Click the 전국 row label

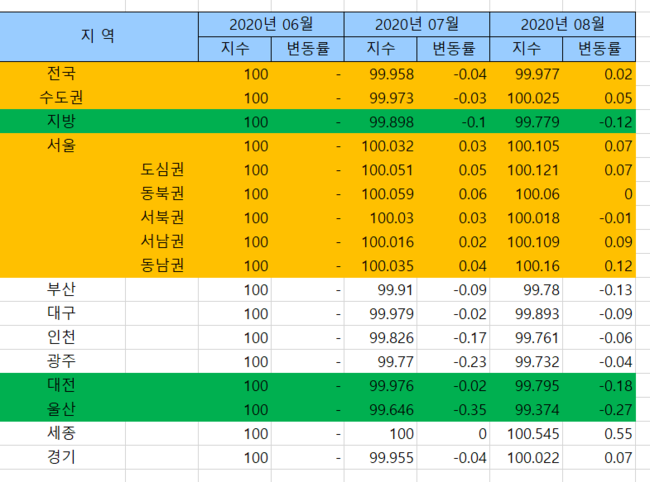coord(61,73)
